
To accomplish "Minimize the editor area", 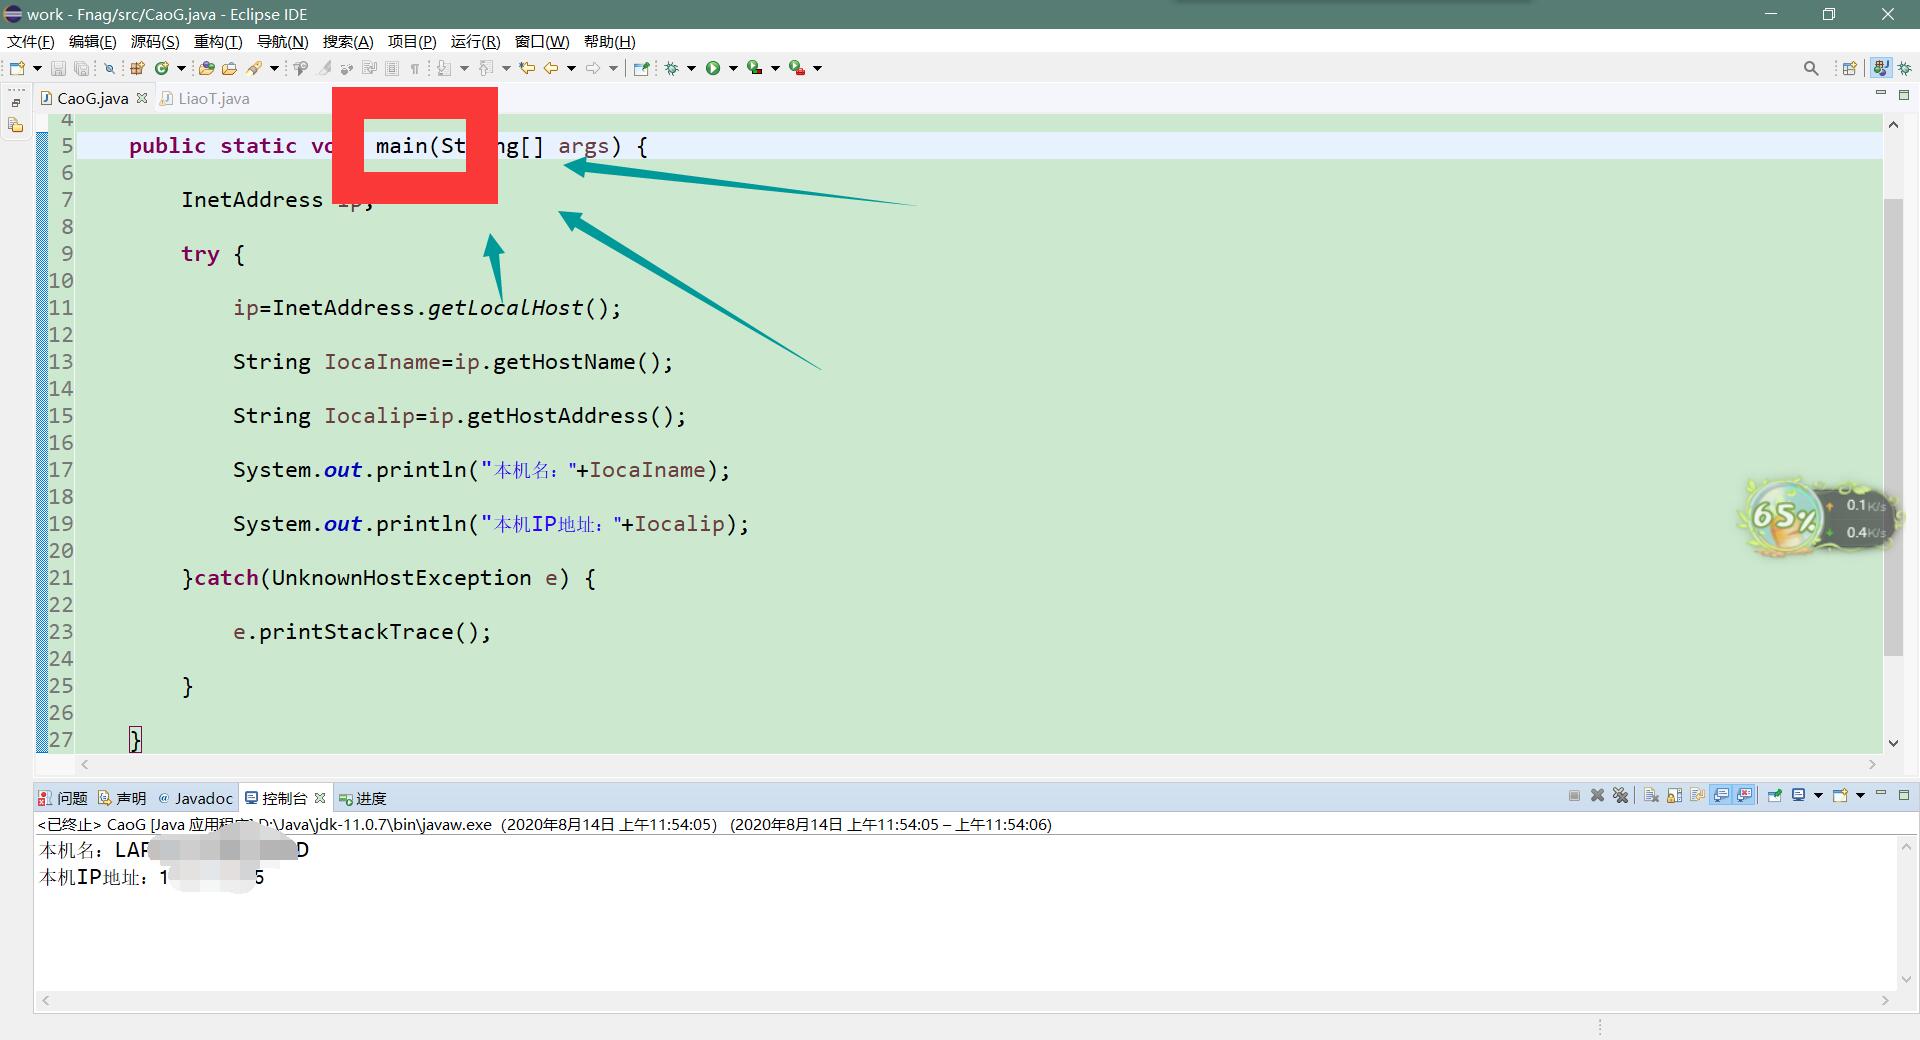I will [x=1880, y=94].
